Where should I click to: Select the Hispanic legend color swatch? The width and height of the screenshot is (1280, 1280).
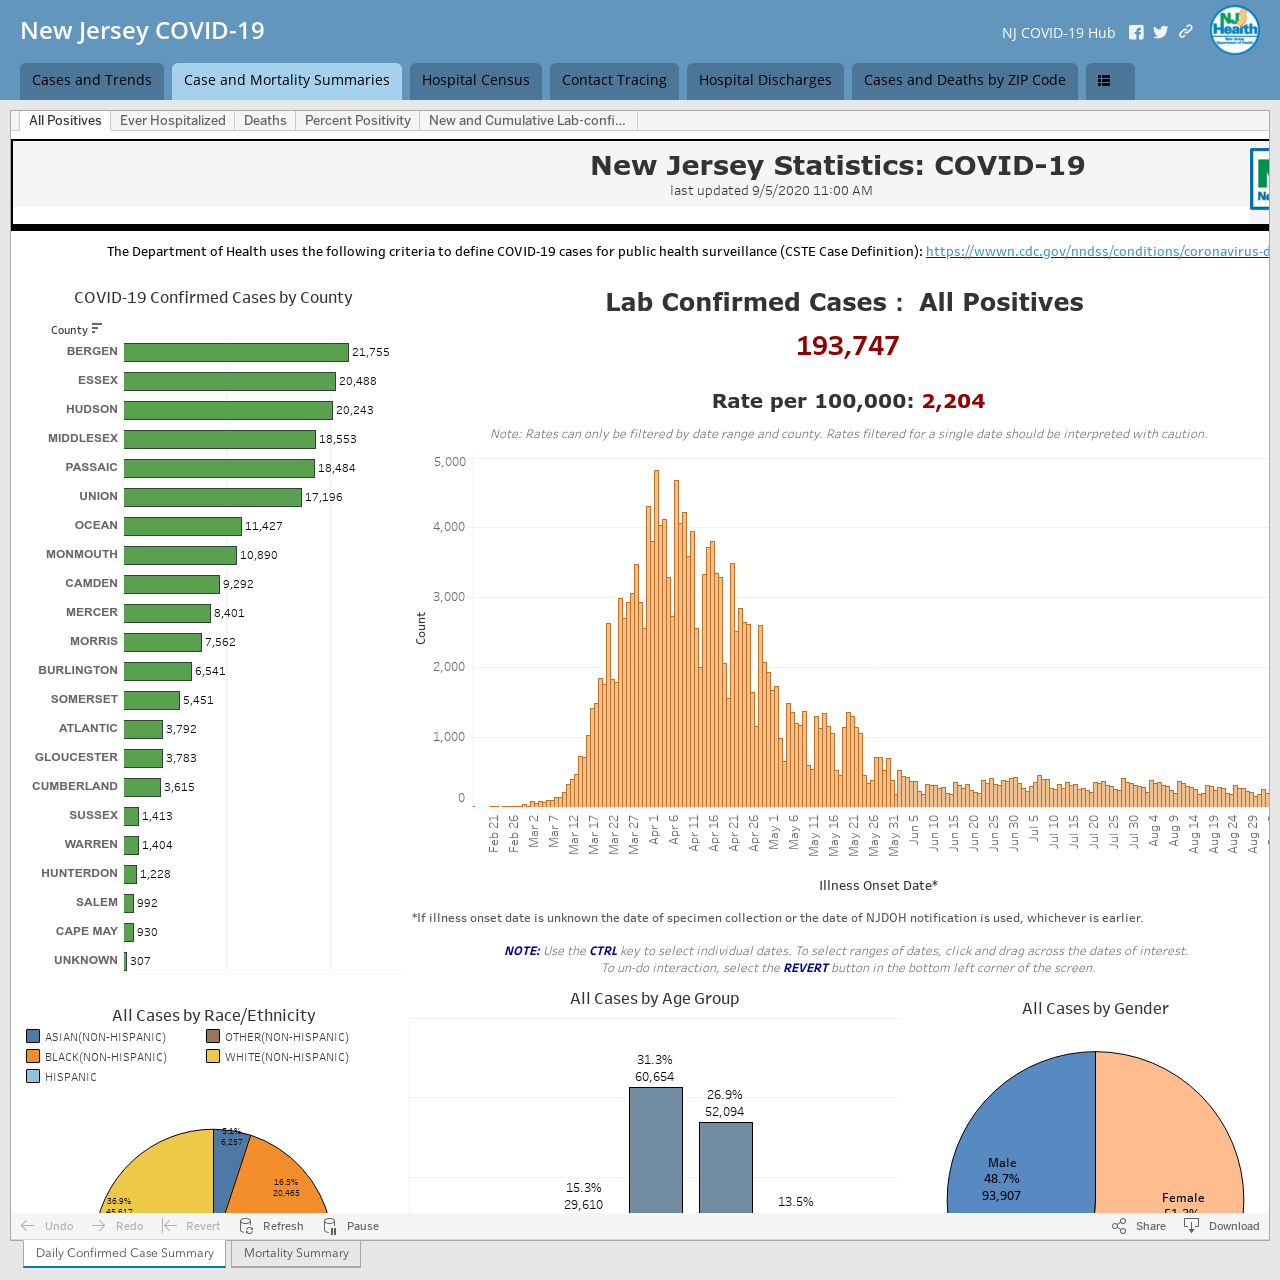pyautogui.click(x=33, y=1076)
